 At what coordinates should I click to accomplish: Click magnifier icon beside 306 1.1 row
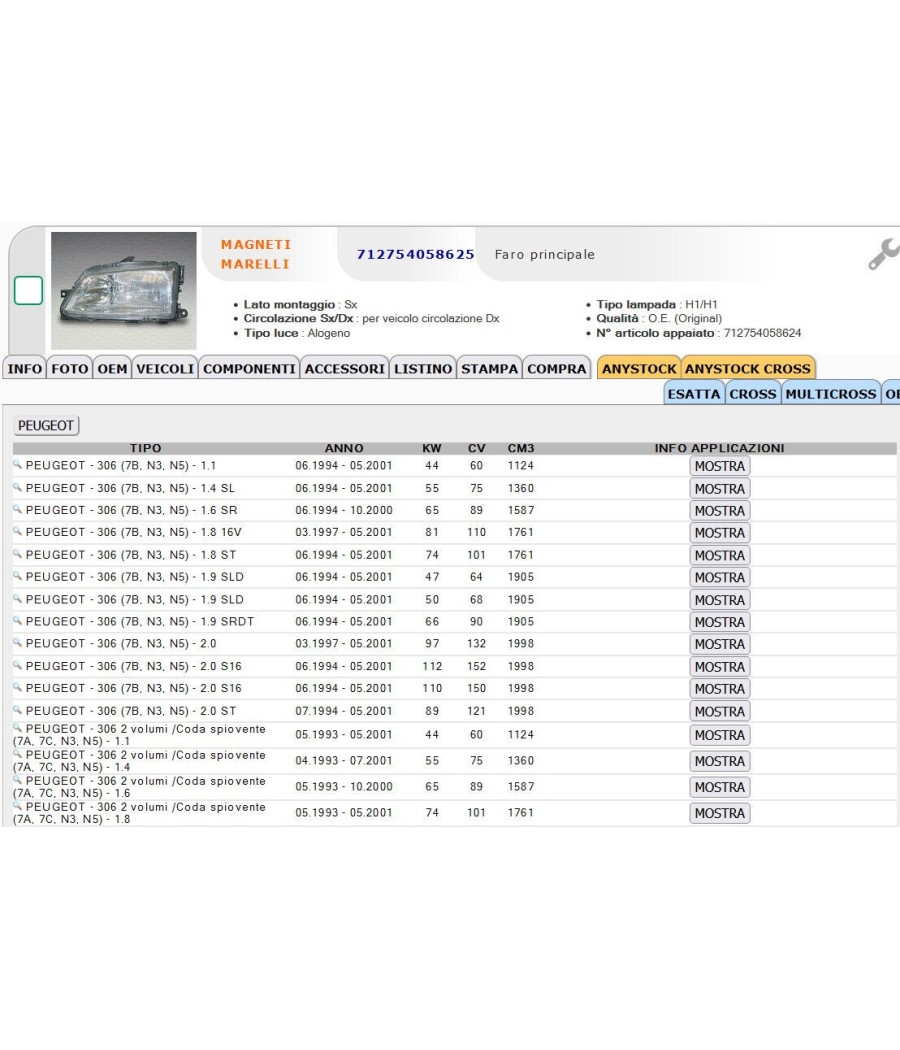tap(17, 464)
